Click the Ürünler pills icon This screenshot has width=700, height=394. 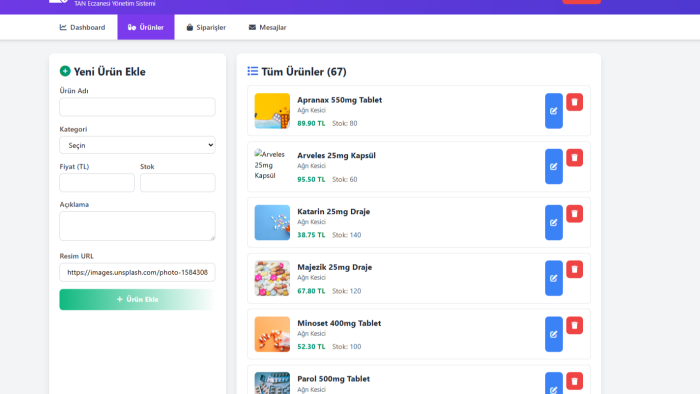[132, 27]
